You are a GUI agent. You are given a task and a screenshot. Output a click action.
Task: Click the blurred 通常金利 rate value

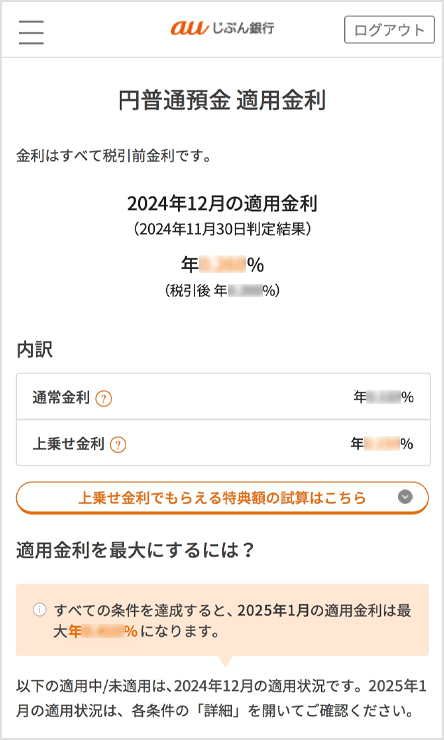tap(384, 398)
